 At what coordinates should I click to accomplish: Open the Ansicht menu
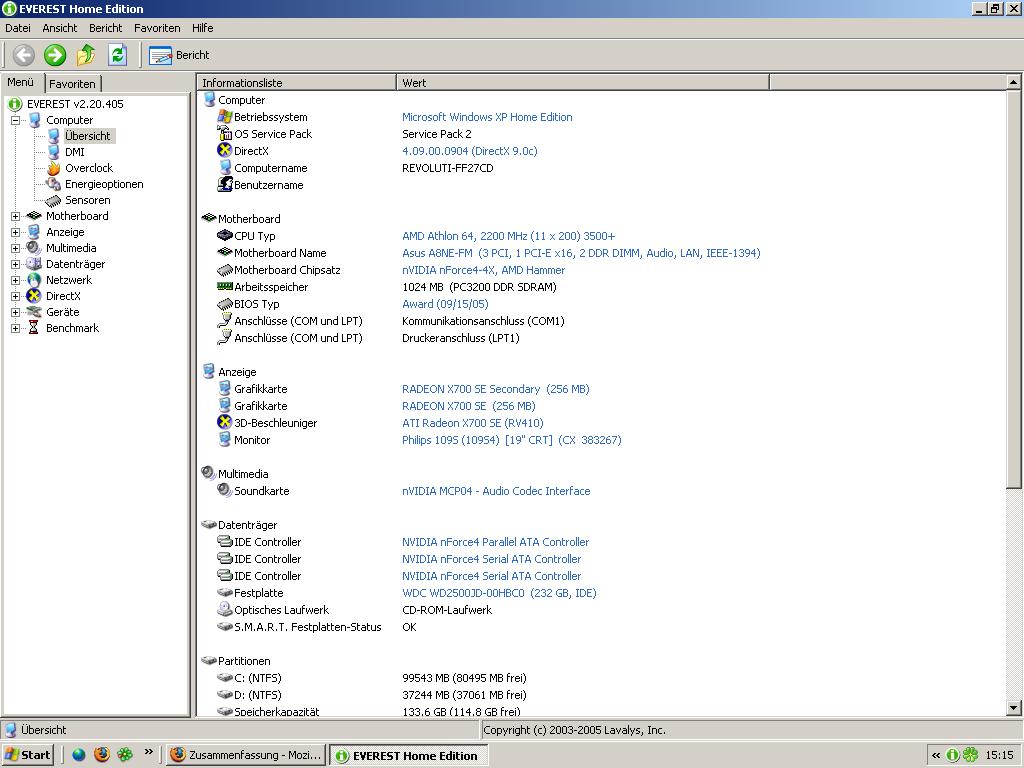point(59,28)
